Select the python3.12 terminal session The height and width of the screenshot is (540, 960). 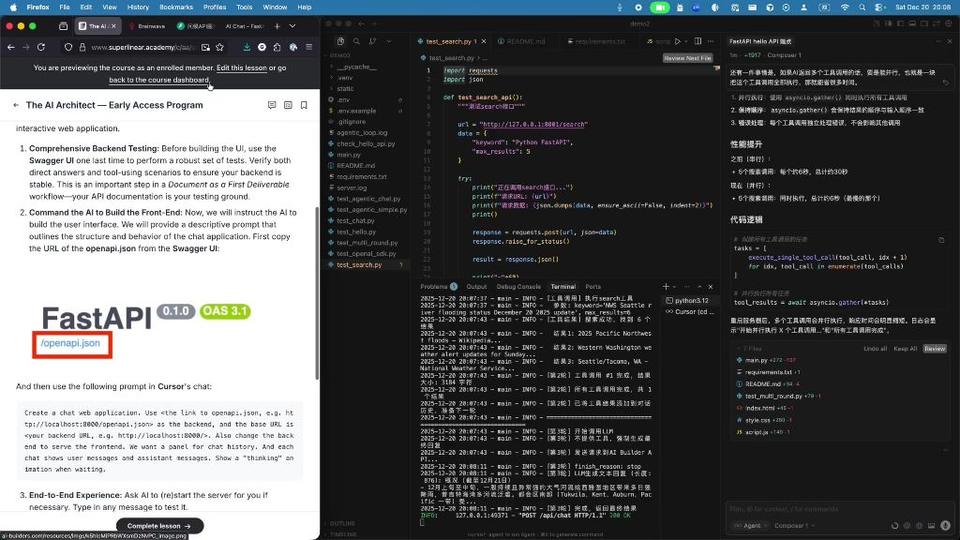pyautogui.click(x=689, y=301)
